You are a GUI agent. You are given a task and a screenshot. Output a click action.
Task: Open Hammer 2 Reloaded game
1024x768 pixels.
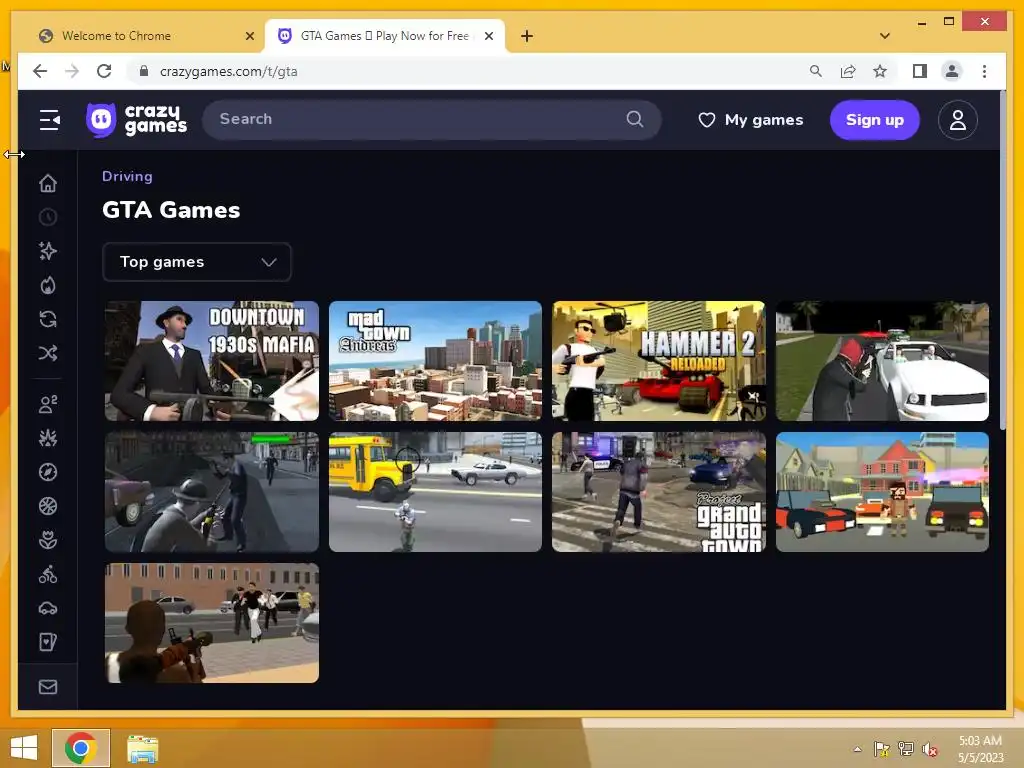658,361
